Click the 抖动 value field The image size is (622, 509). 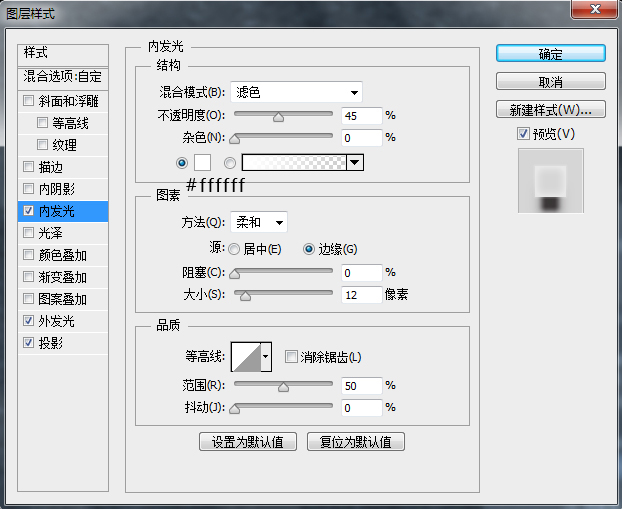(362, 408)
